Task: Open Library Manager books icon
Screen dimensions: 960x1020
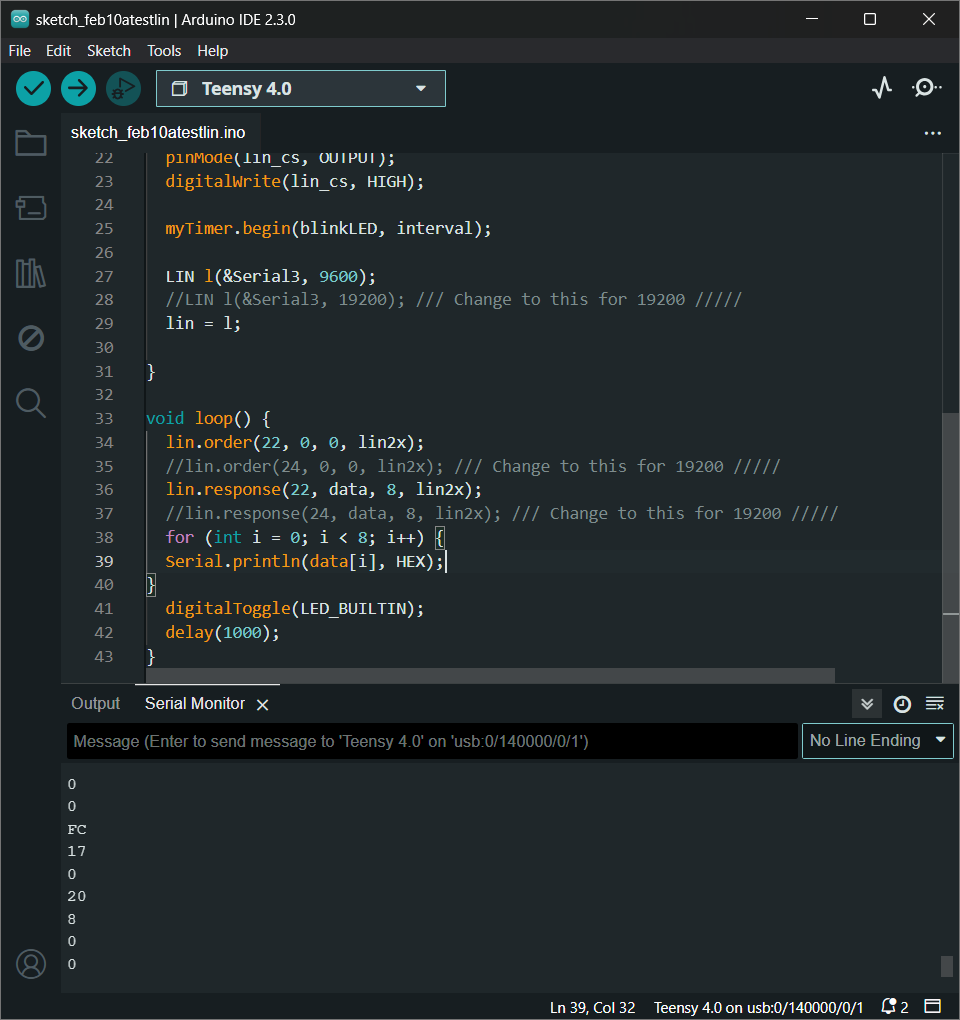Action: (x=31, y=273)
